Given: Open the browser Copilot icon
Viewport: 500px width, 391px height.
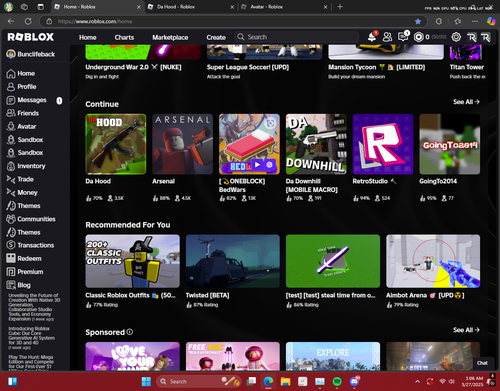Looking at the screenshot, I should click(491, 21).
